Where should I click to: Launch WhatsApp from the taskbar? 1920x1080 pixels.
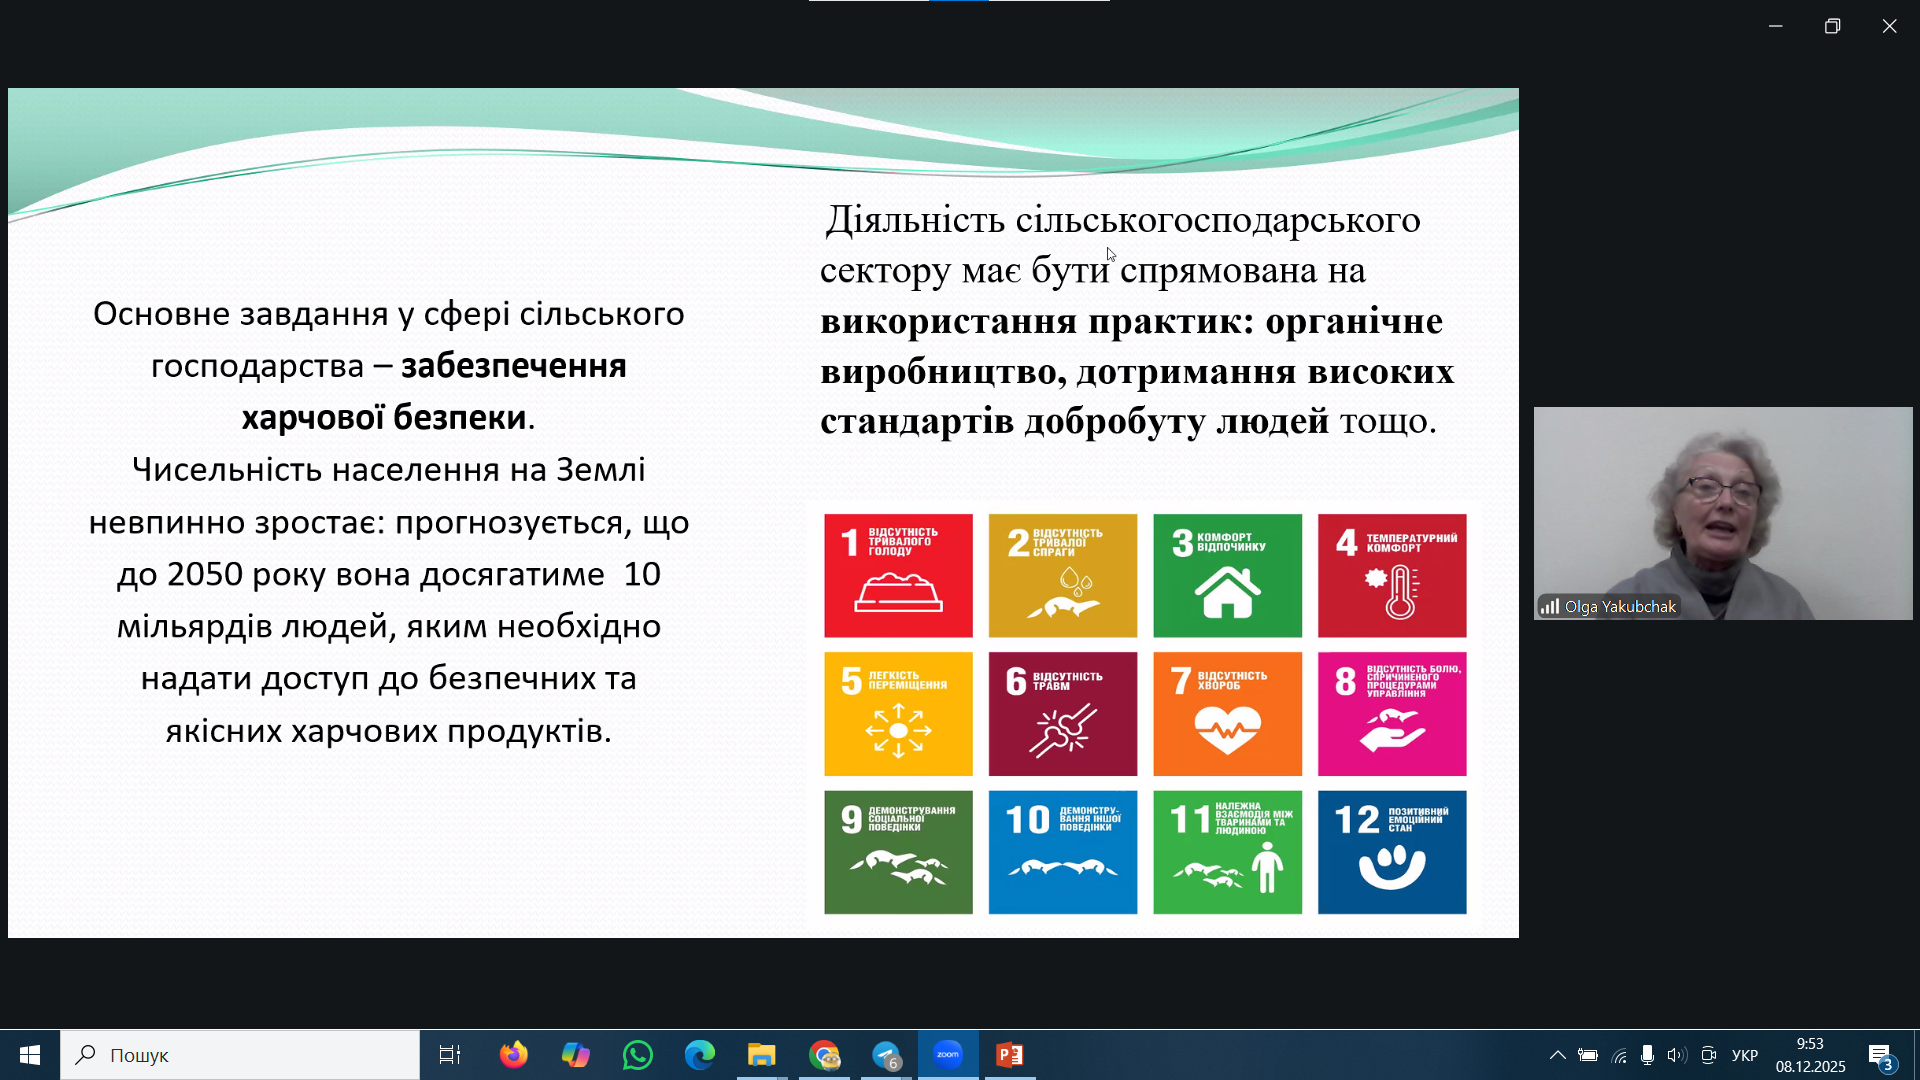click(637, 1055)
